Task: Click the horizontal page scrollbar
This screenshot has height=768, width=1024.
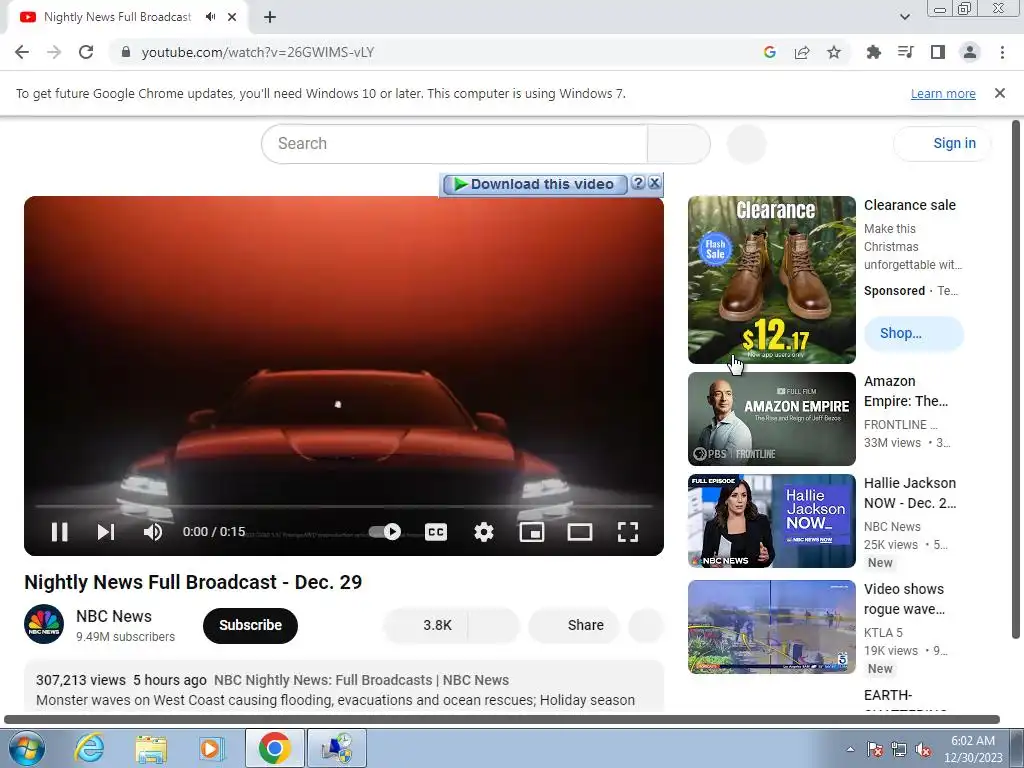Action: [x=502, y=719]
